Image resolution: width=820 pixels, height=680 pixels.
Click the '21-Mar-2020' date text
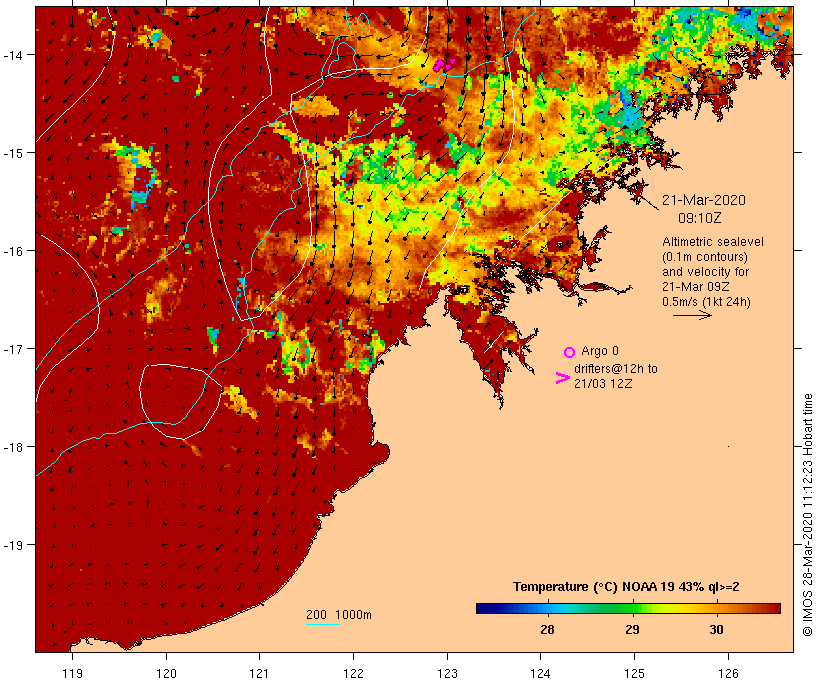tap(704, 200)
